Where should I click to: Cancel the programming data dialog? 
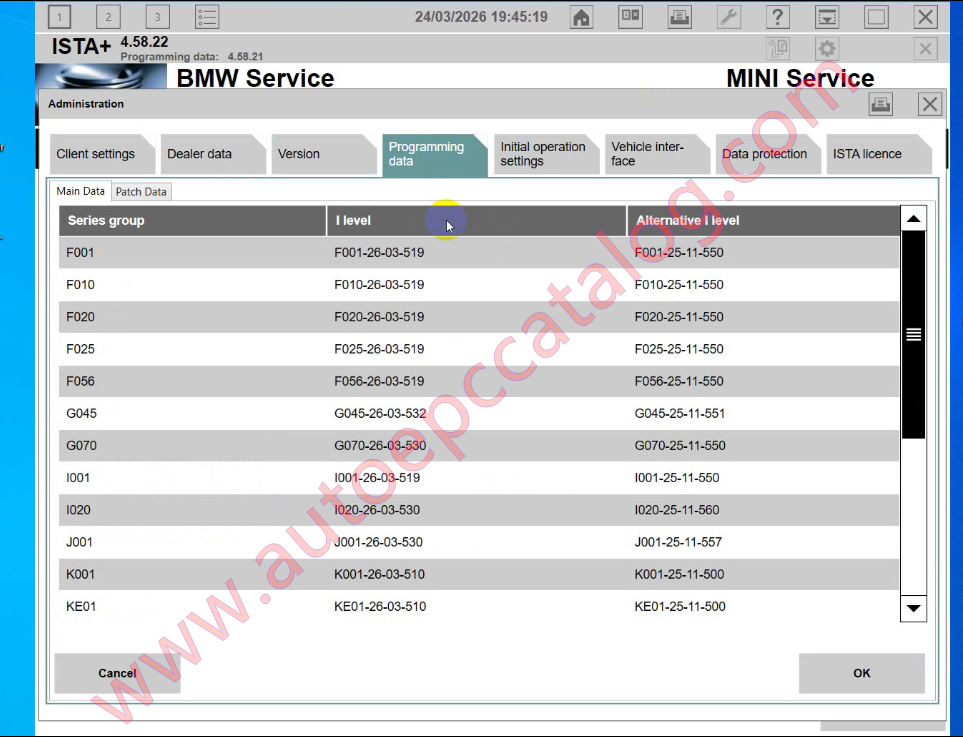pyautogui.click(x=116, y=673)
